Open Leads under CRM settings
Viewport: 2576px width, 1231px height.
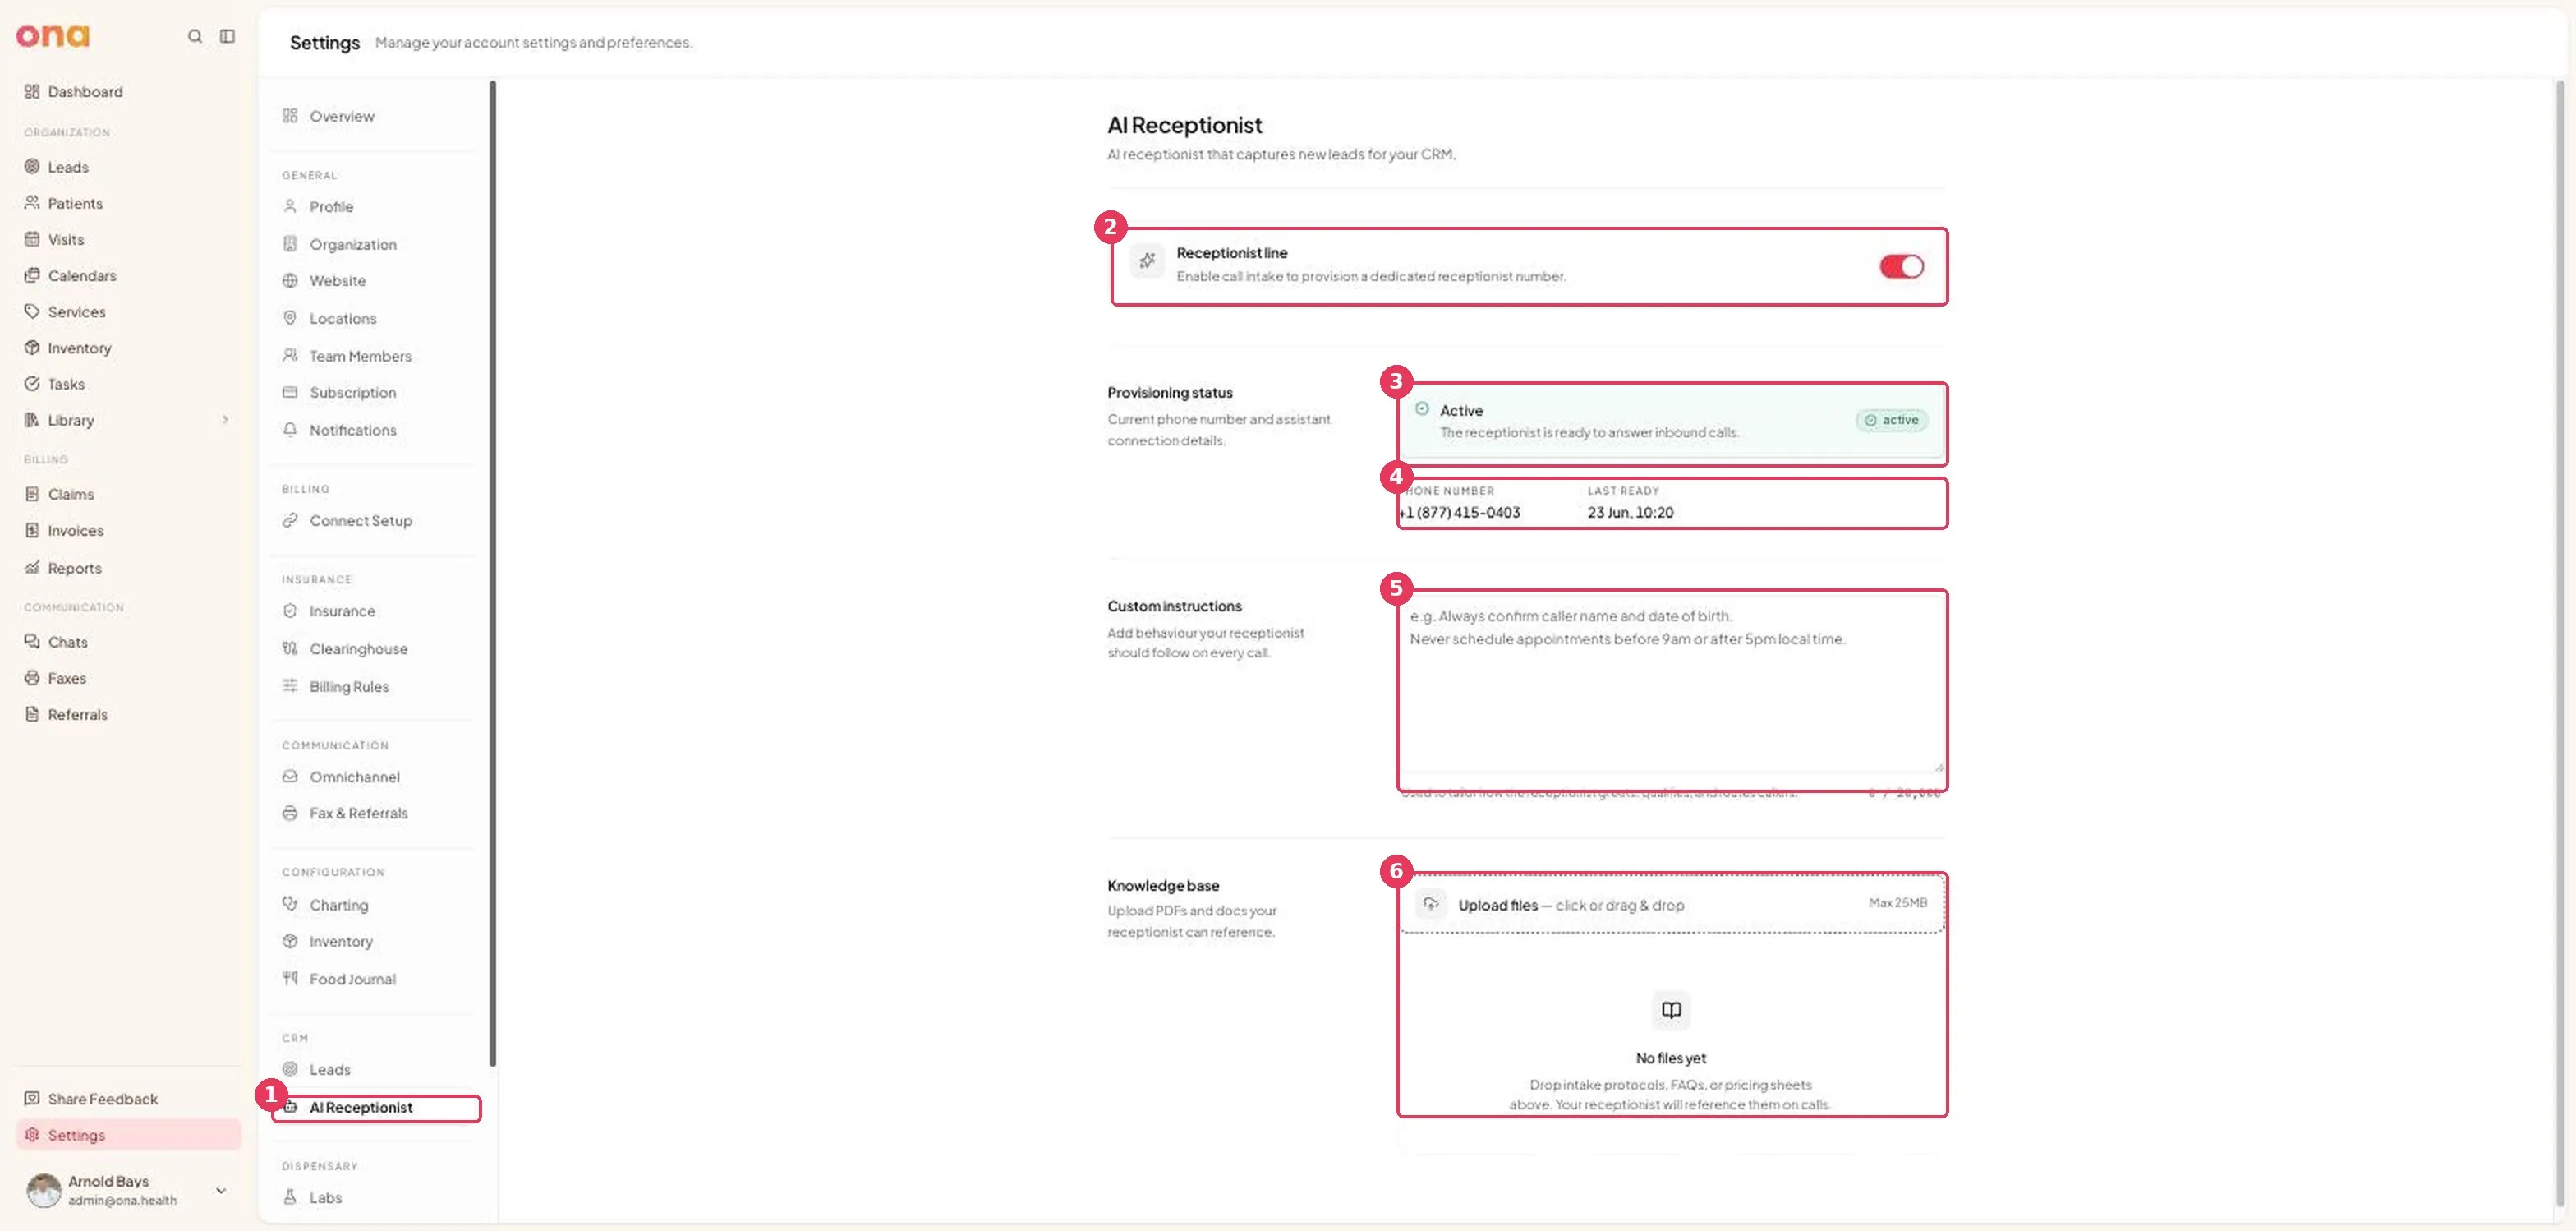pyautogui.click(x=329, y=1070)
